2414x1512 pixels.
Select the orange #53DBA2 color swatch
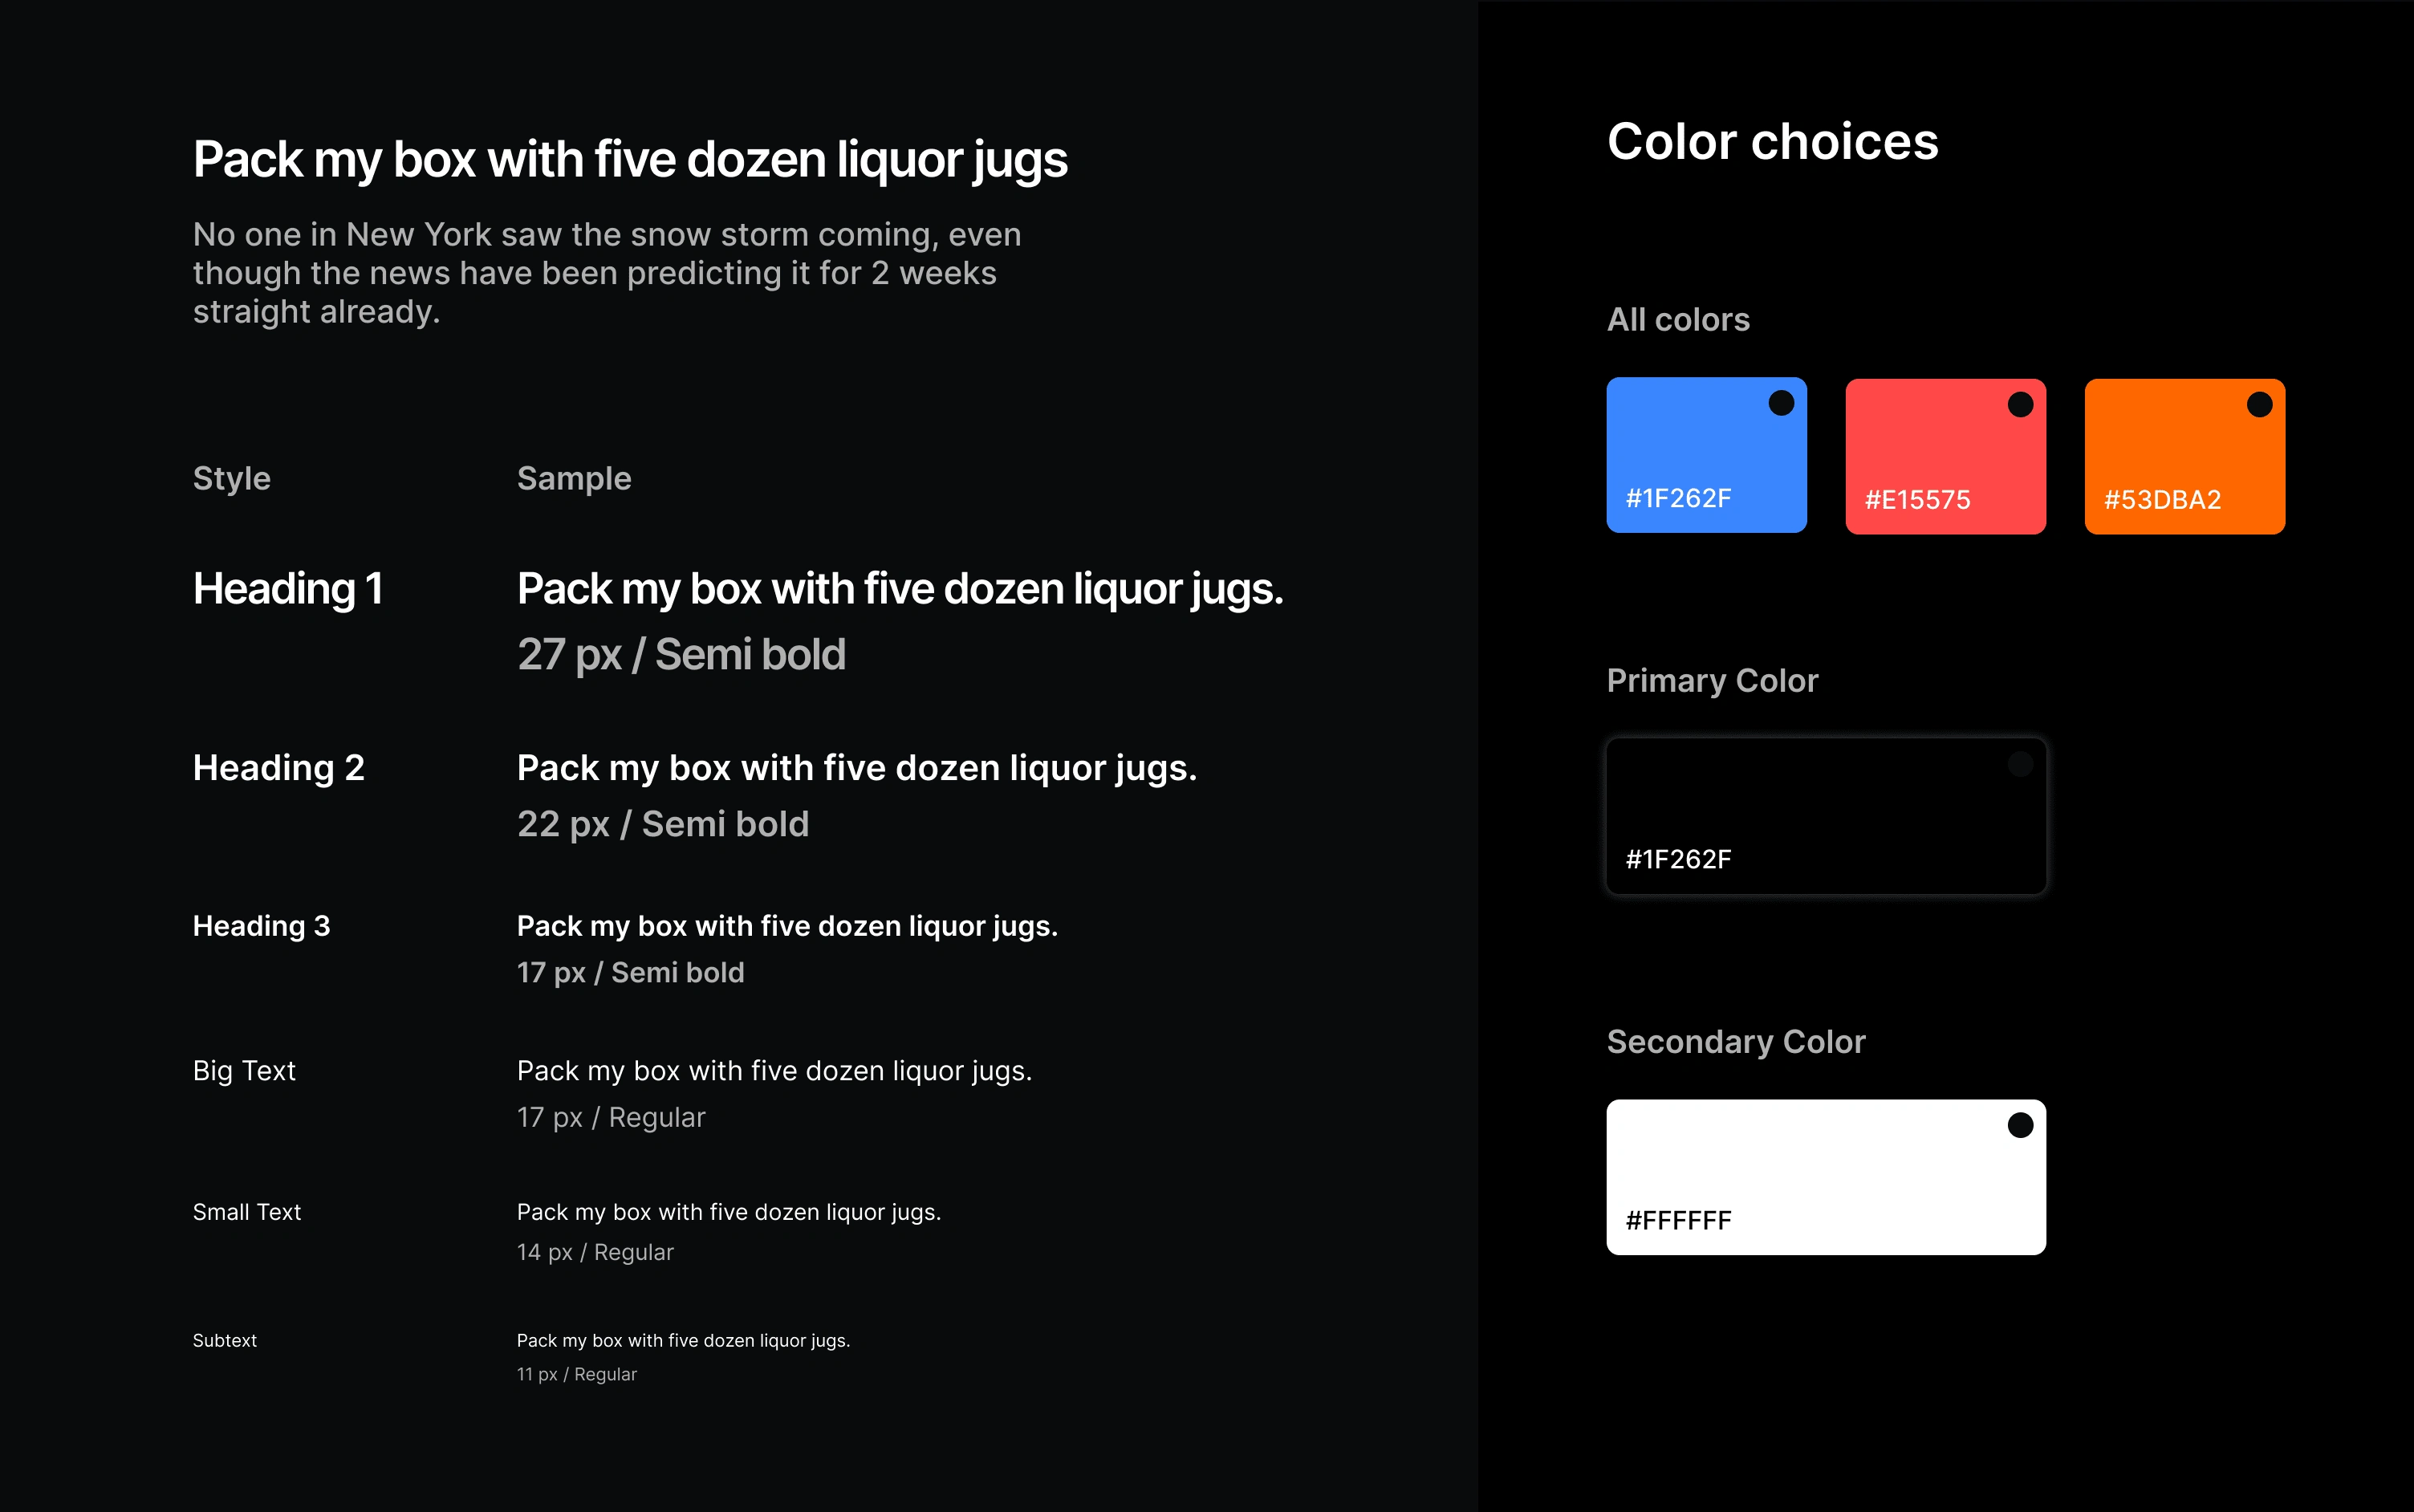[2185, 456]
